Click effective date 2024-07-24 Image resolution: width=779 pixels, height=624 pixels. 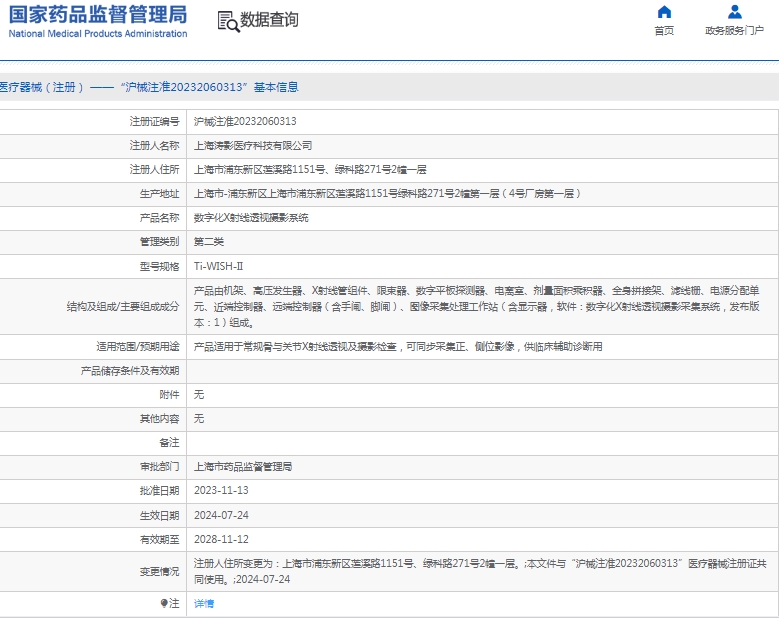point(221,515)
